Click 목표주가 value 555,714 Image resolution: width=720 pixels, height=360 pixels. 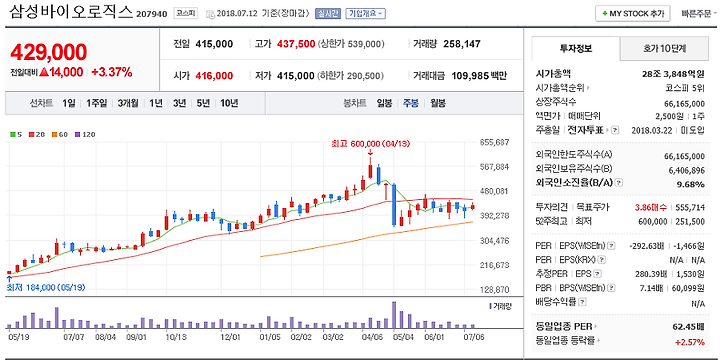pyautogui.click(x=689, y=208)
